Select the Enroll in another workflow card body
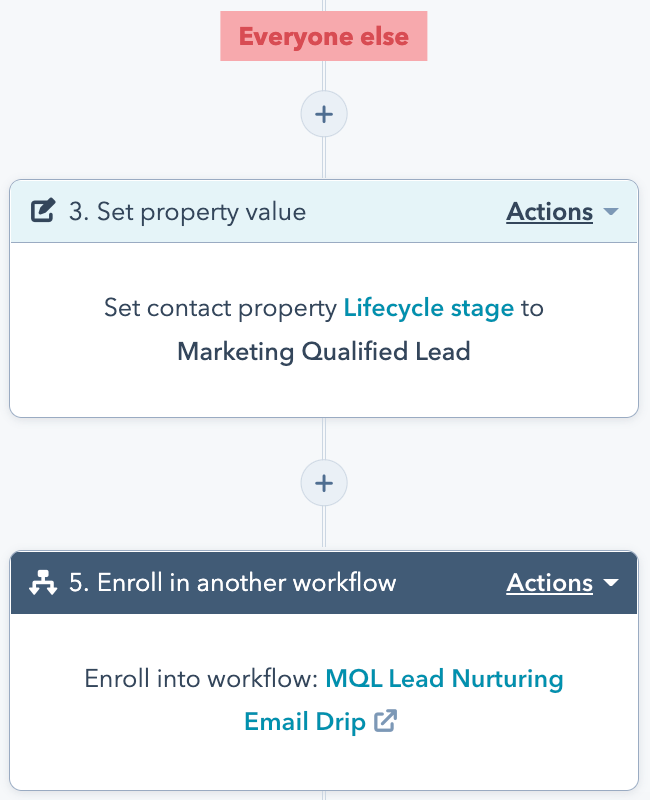The width and height of the screenshot is (650, 800). coord(324,760)
